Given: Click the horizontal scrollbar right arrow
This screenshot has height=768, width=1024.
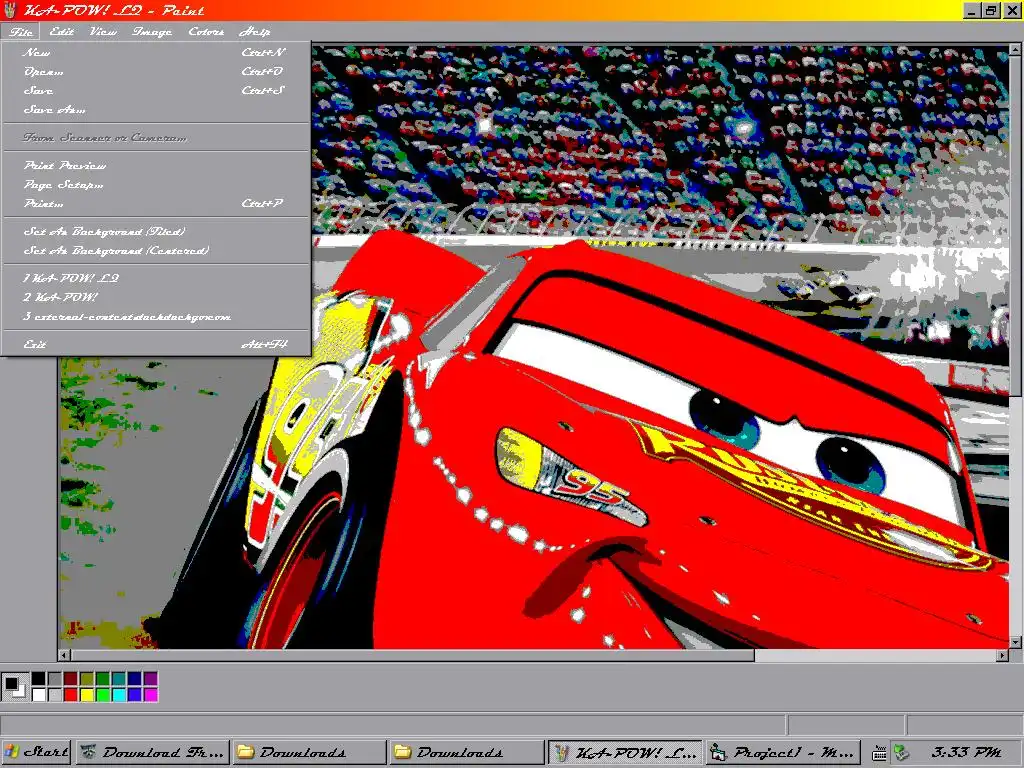Looking at the screenshot, I should coord(1003,655).
